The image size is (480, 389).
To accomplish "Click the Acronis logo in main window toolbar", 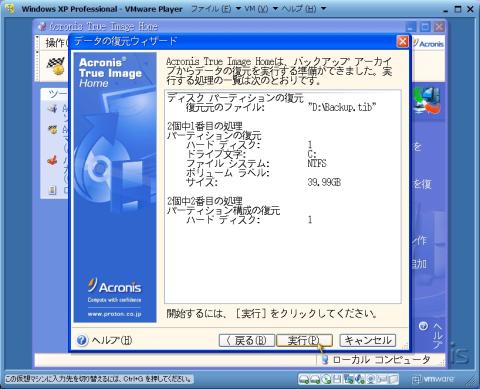I will [x=429, y=43].
